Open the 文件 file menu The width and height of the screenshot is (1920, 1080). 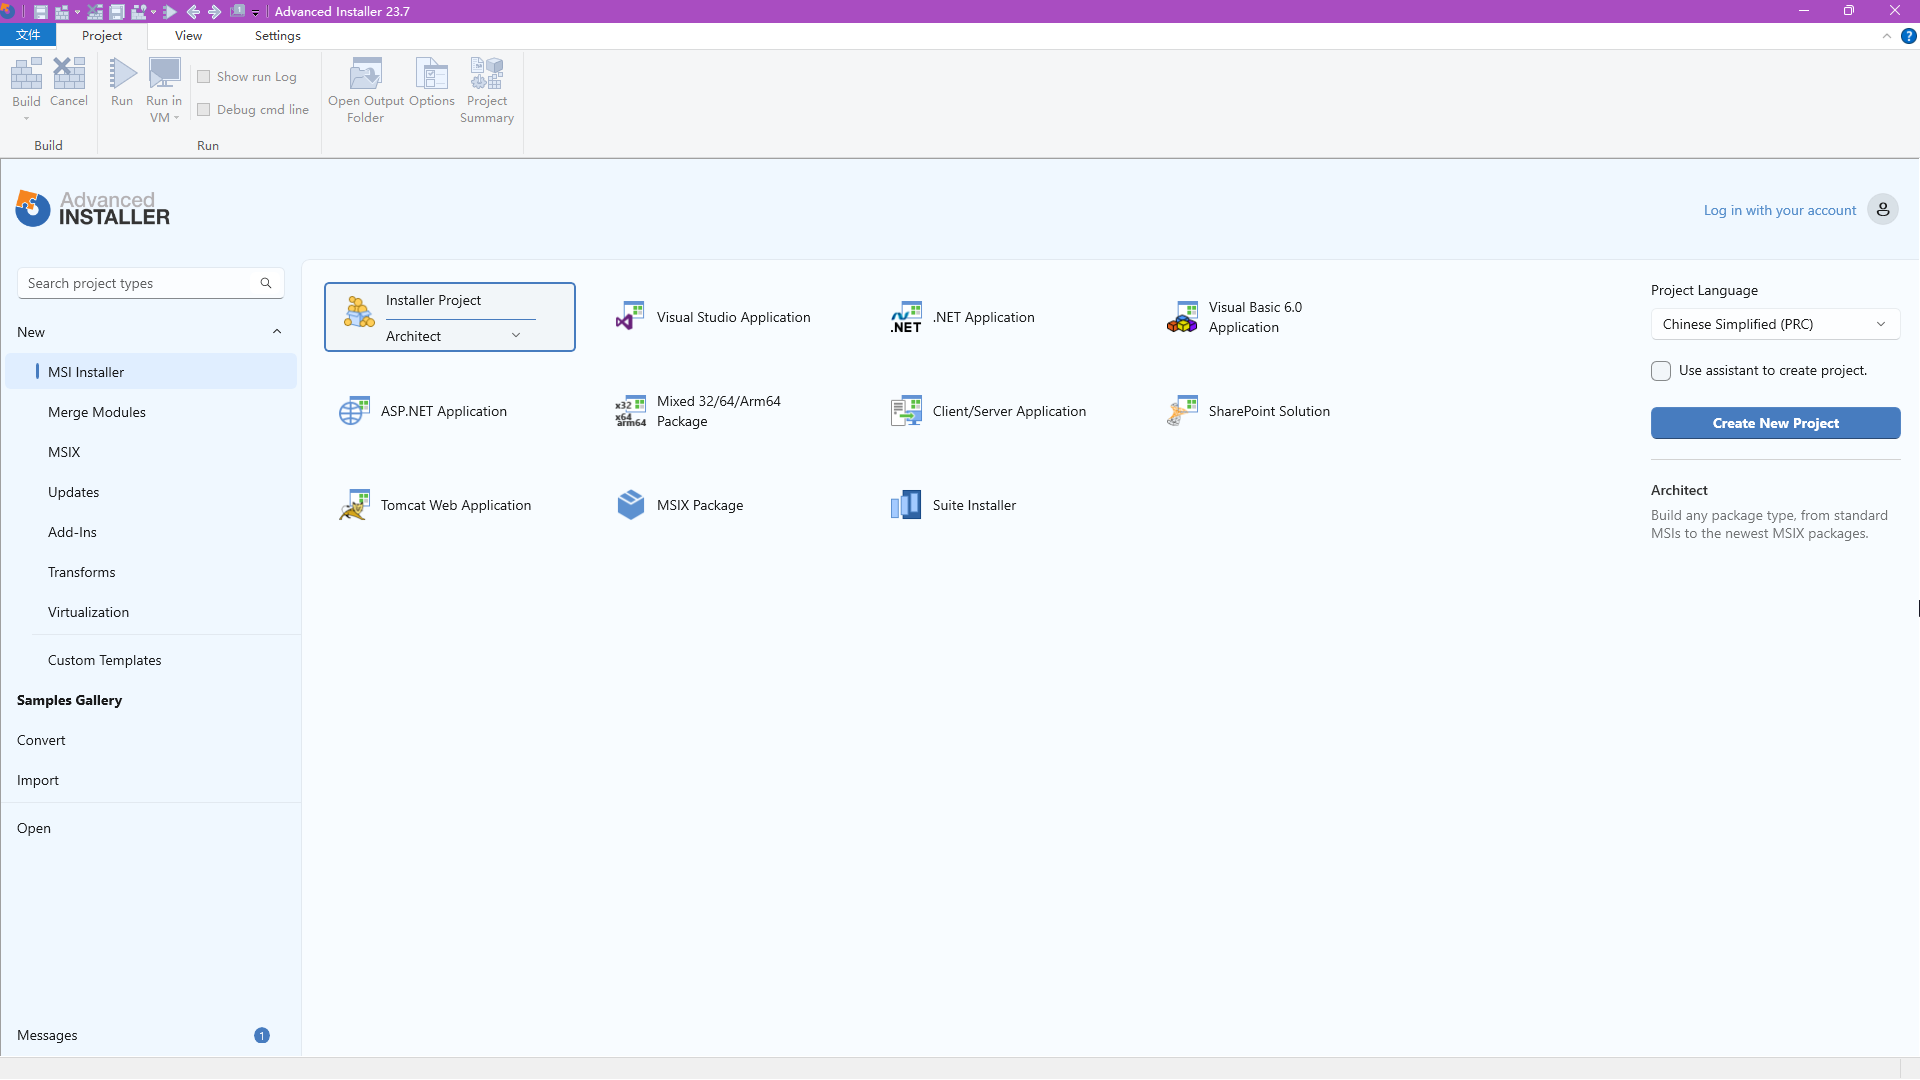[28, 35]
